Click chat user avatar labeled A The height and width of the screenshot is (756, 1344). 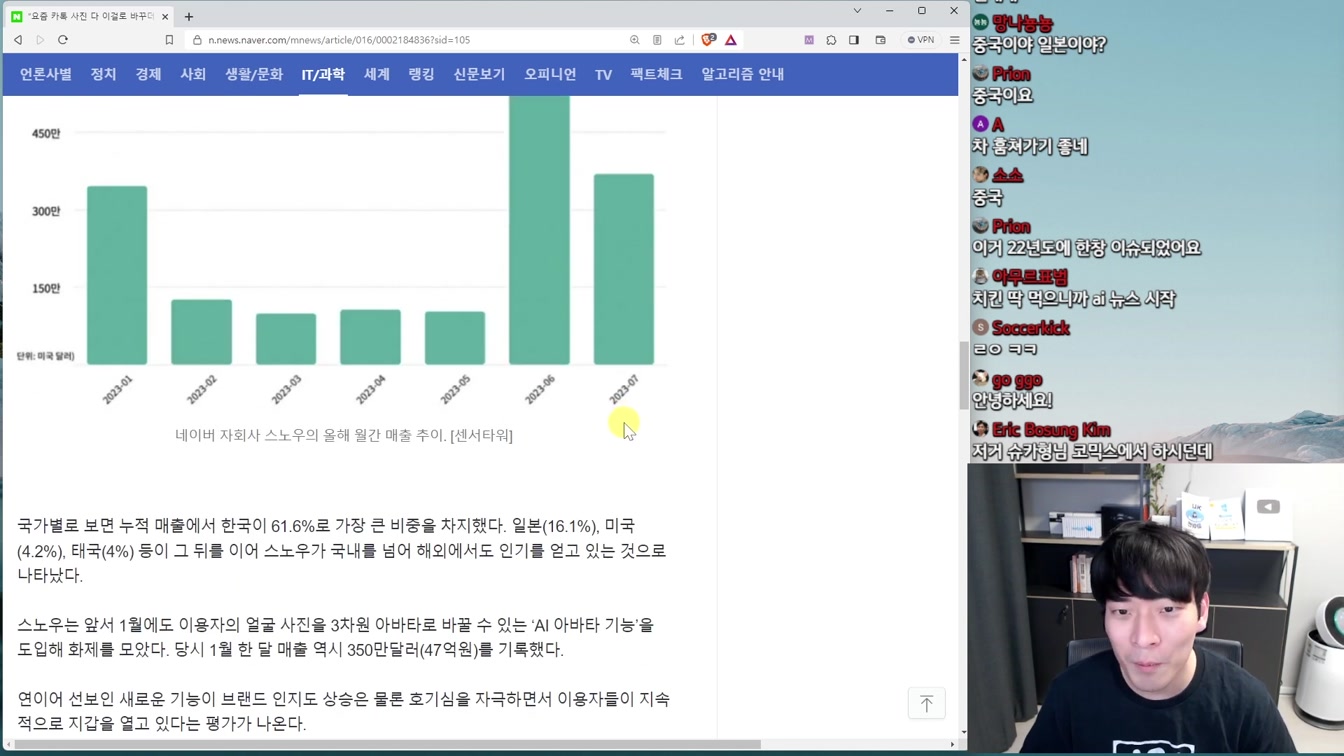[981, 124]
